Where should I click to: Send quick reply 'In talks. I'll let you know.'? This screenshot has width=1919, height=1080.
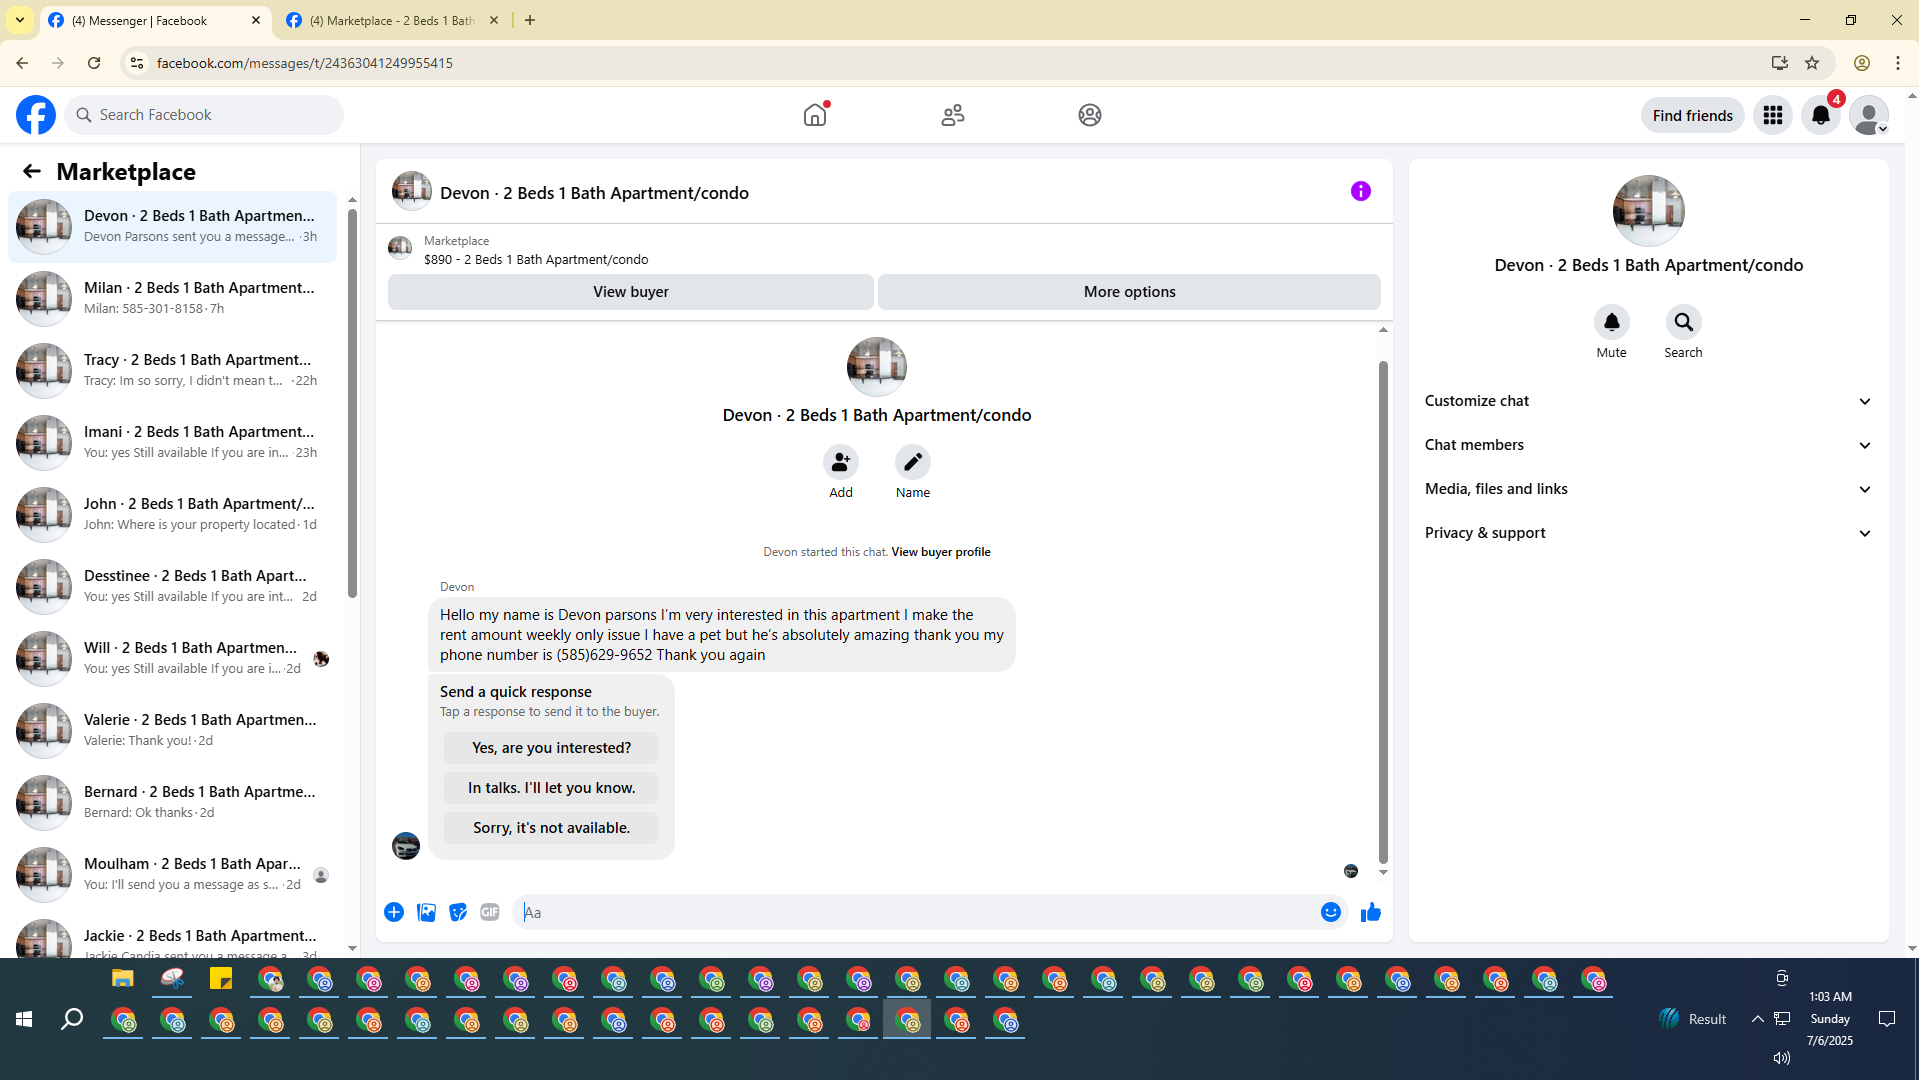(x=551, y=788)
